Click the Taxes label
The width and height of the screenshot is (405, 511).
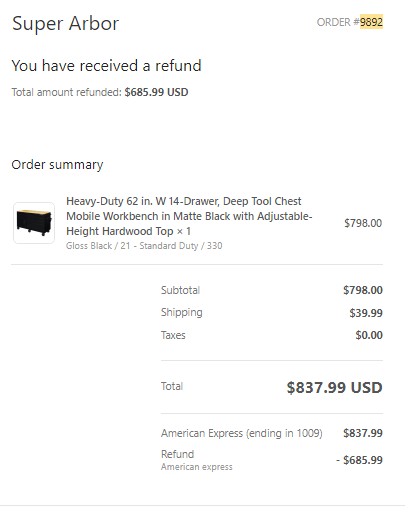173,335
